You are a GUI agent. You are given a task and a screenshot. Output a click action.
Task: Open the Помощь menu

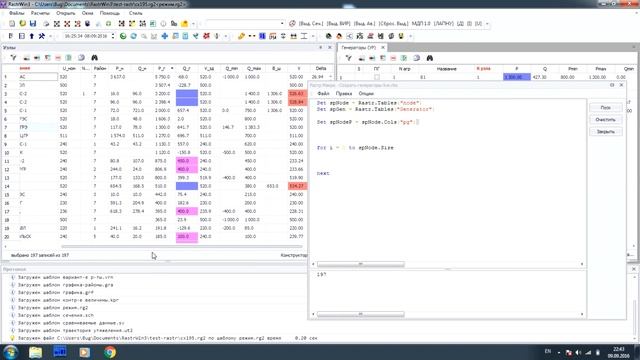point(110,13)
